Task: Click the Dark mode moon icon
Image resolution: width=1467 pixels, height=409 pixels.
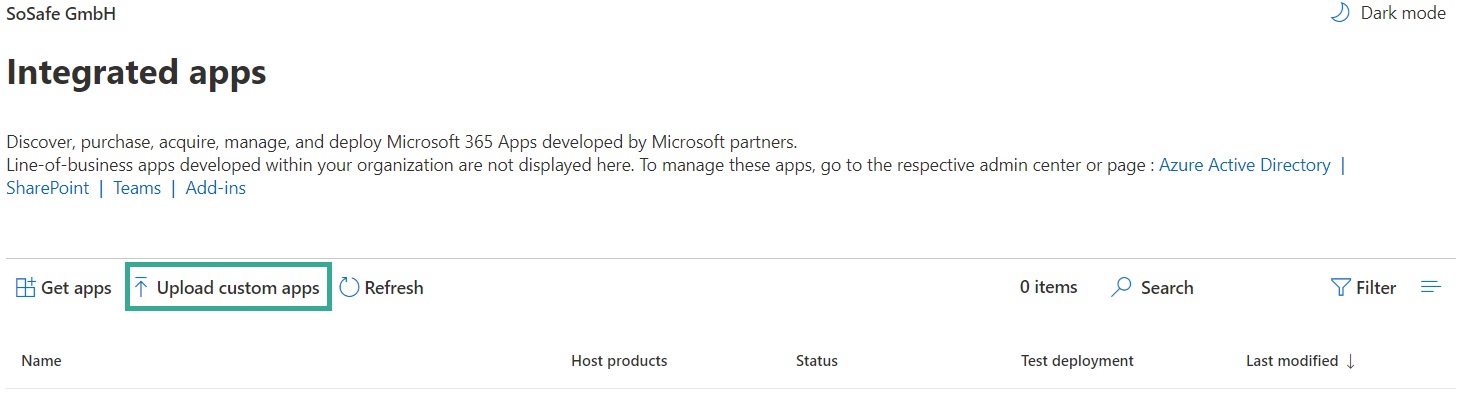Action: pos(1339,13)
